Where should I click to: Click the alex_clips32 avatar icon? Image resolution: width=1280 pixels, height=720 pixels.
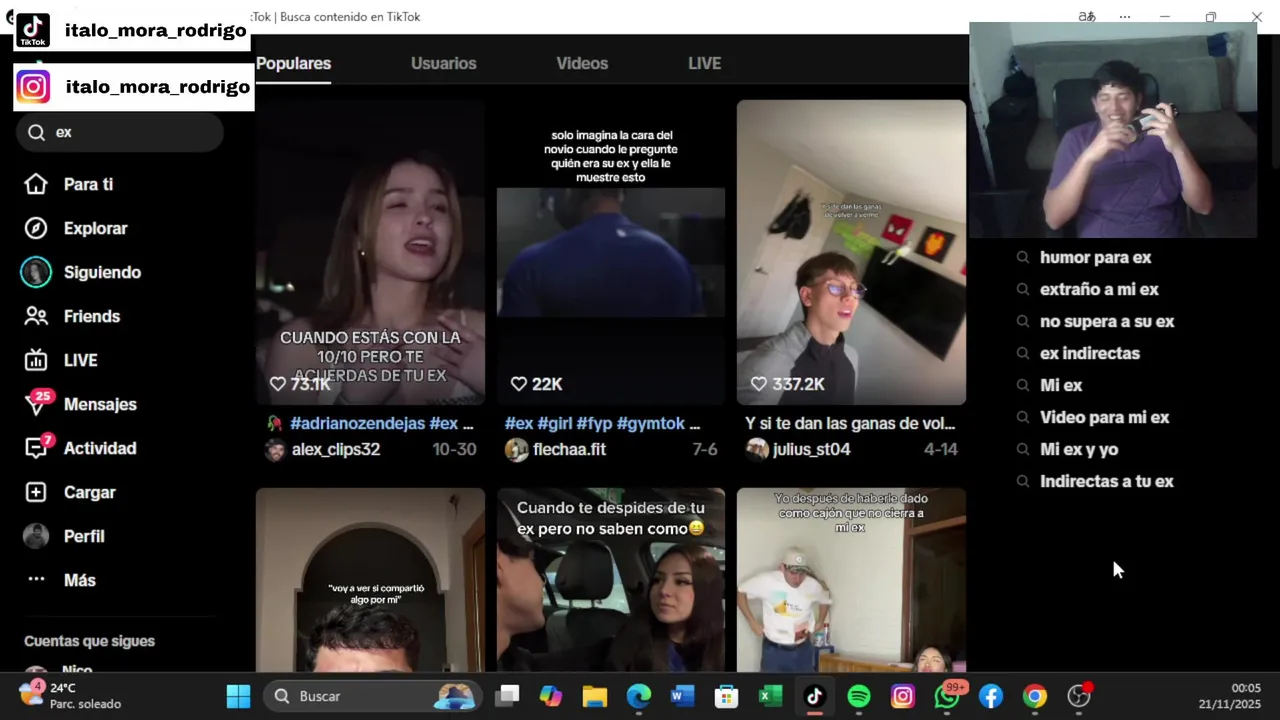(x=275, y=450)
